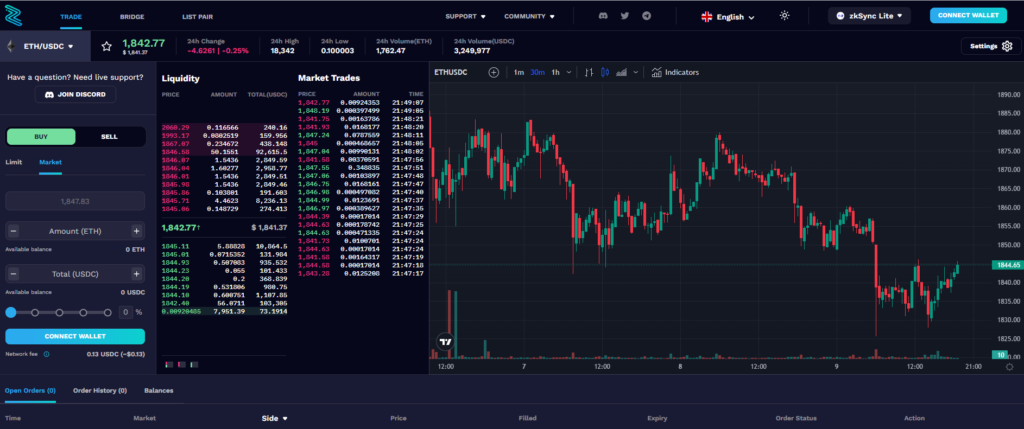1024x429 pixels.
Task: Favorite ETH/USDC with the star icon
Action: pos(107,46)
